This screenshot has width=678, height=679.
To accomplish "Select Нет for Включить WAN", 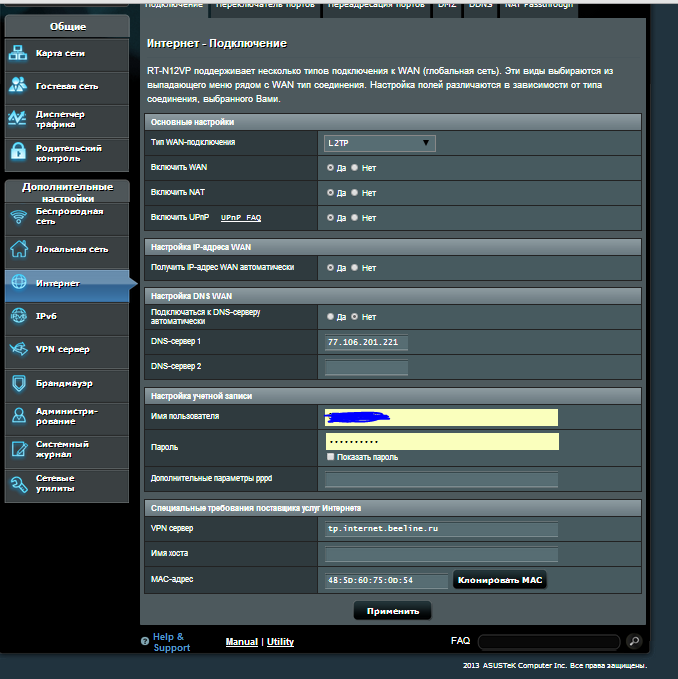I will tap(355, 168).
